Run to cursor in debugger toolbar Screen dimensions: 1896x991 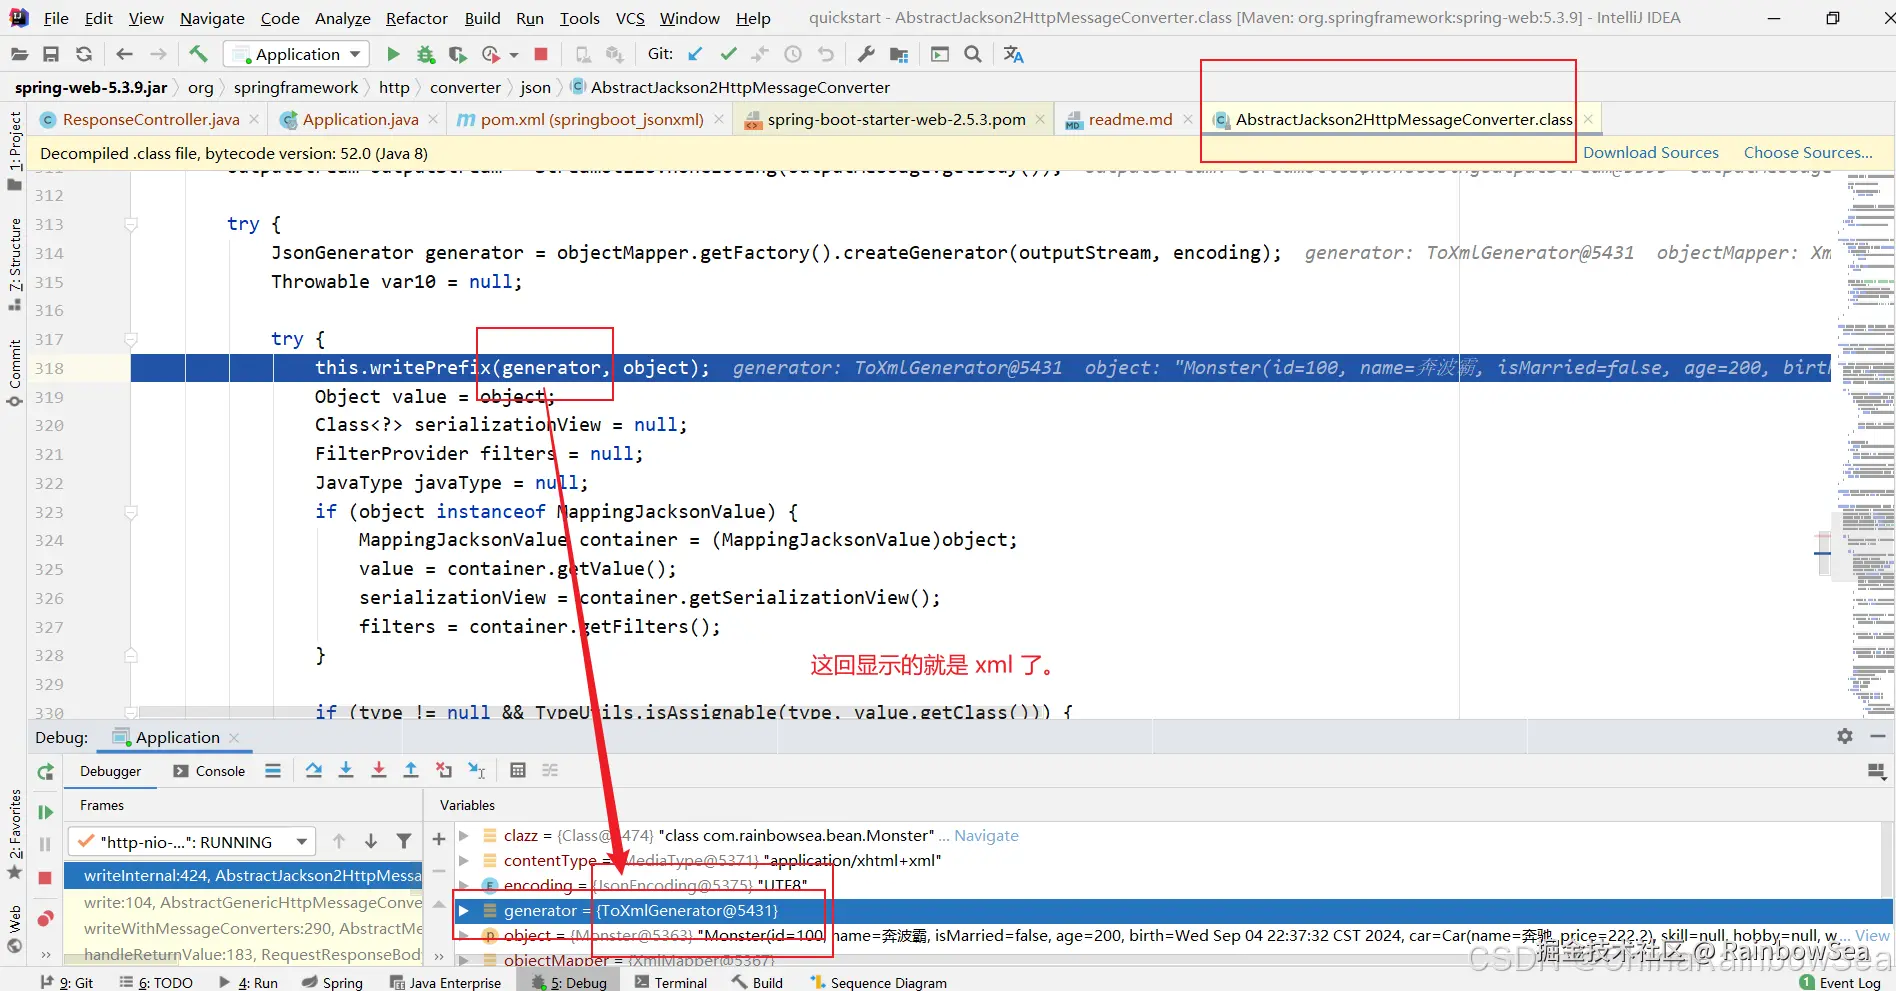tap(477, 770)
